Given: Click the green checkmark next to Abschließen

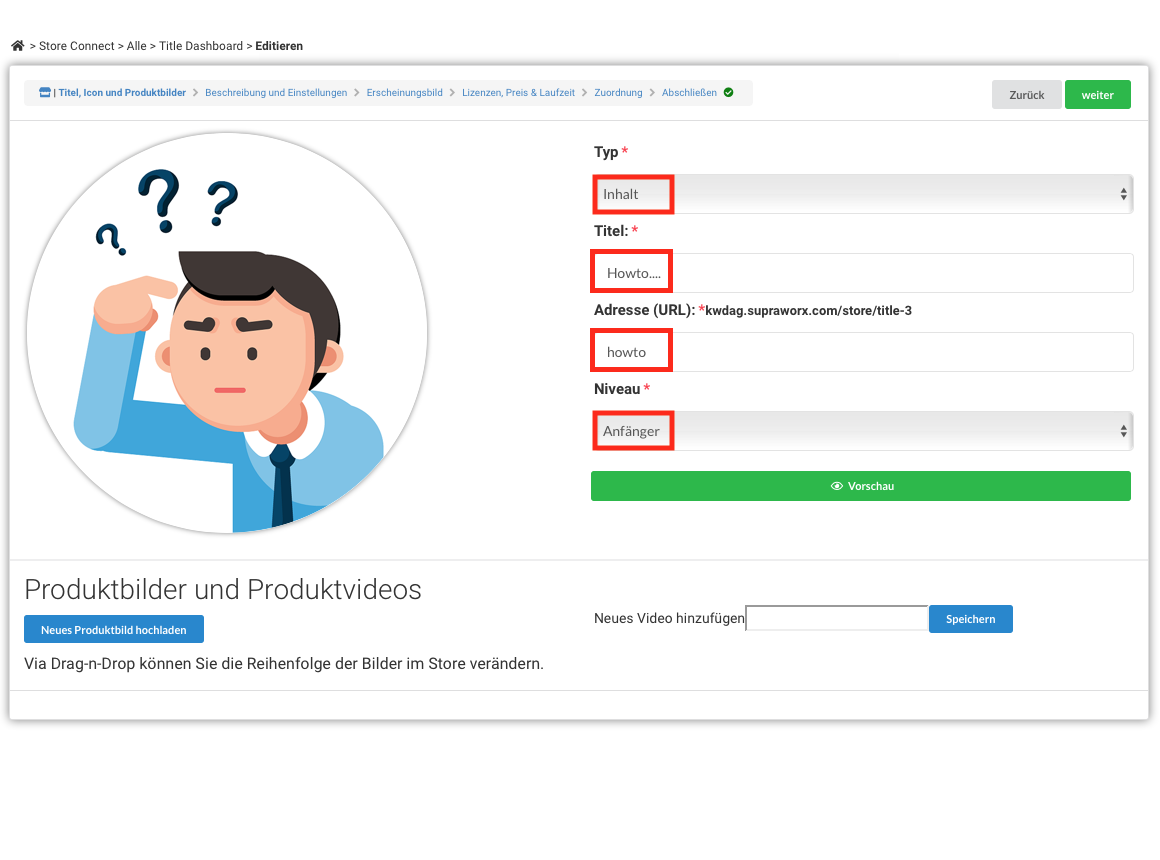Looking at the screenshot, I should coord(729,93).
